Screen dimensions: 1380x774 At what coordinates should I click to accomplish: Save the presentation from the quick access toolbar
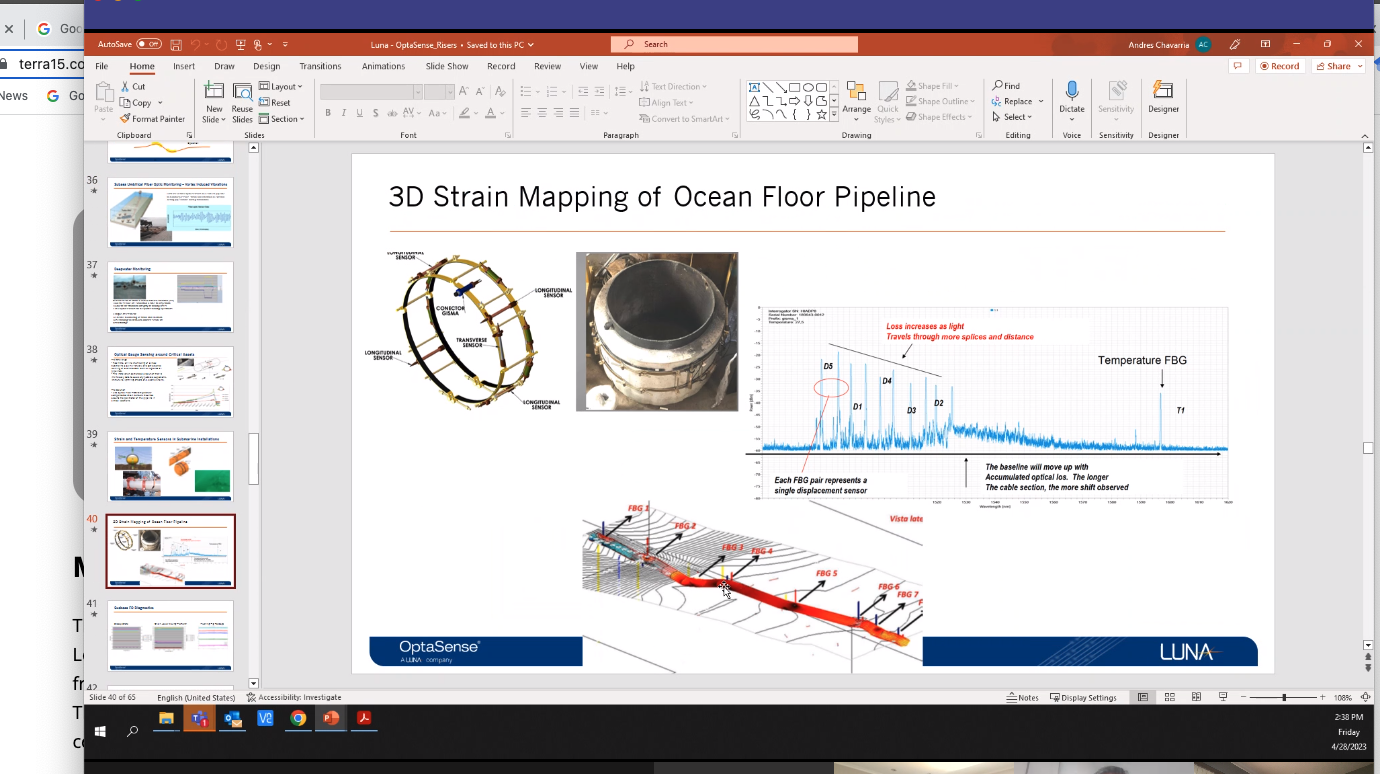[x=176, y=45]
